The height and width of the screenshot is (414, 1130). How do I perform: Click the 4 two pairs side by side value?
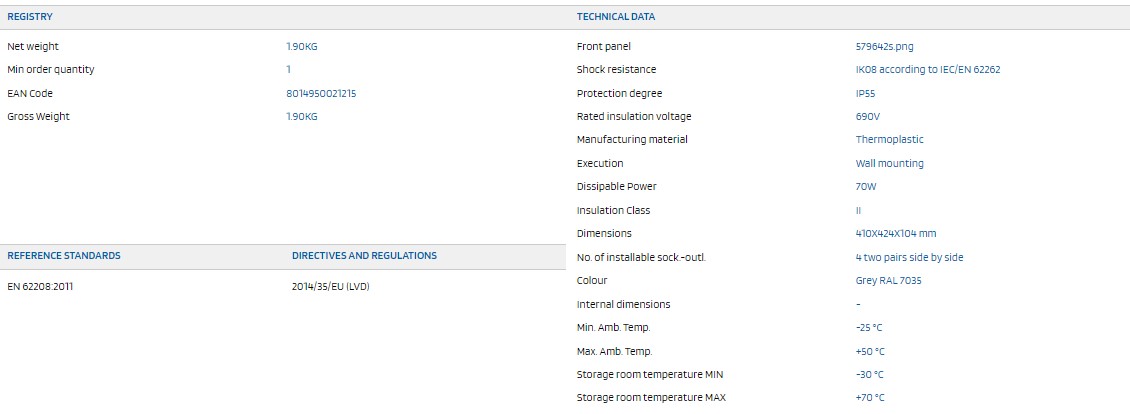(x=909, y=257)
